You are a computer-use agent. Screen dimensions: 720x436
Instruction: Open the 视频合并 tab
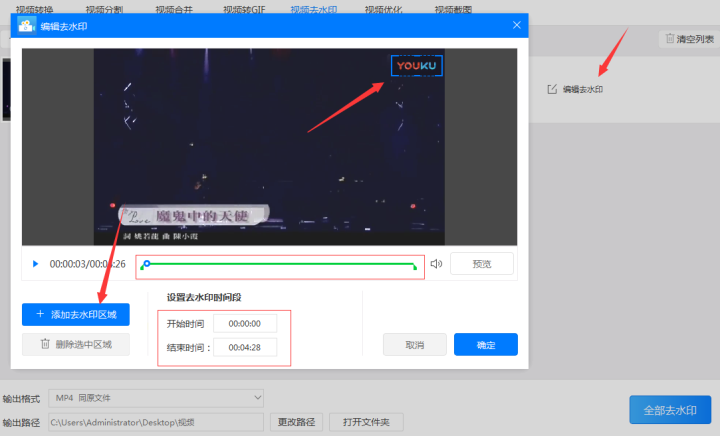click(174, 9)
